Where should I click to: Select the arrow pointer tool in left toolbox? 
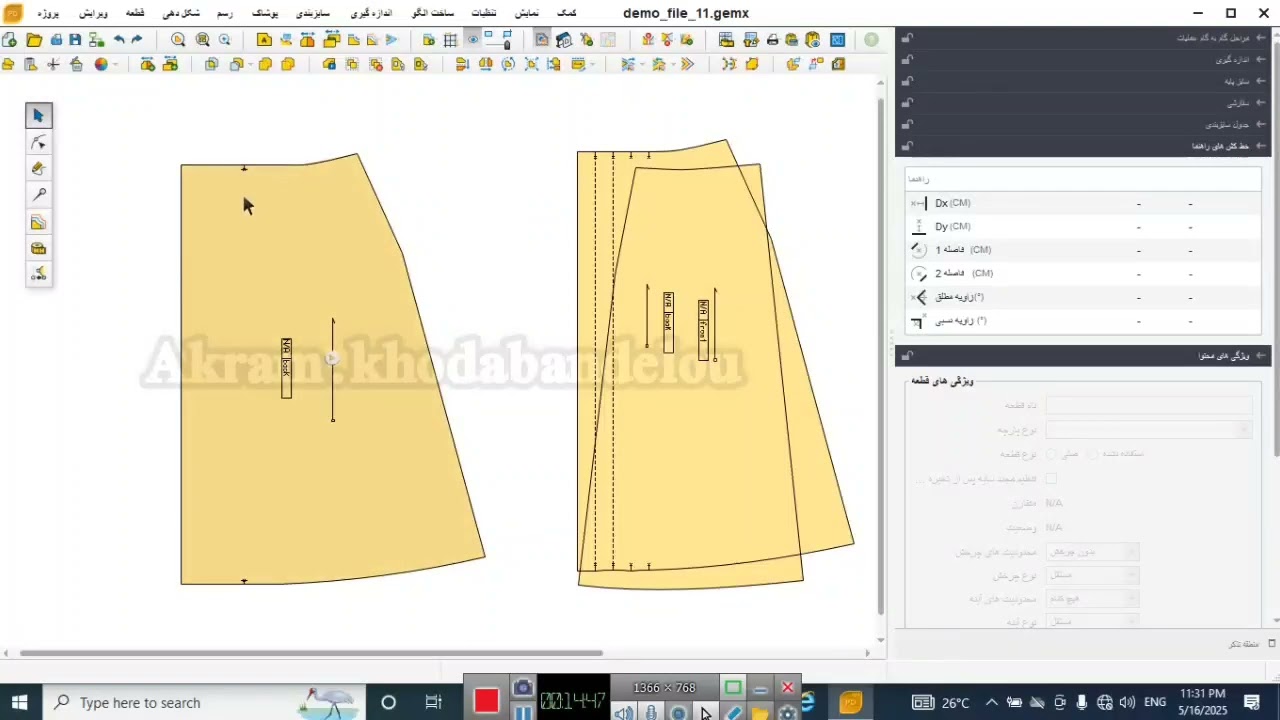point(39,116)
